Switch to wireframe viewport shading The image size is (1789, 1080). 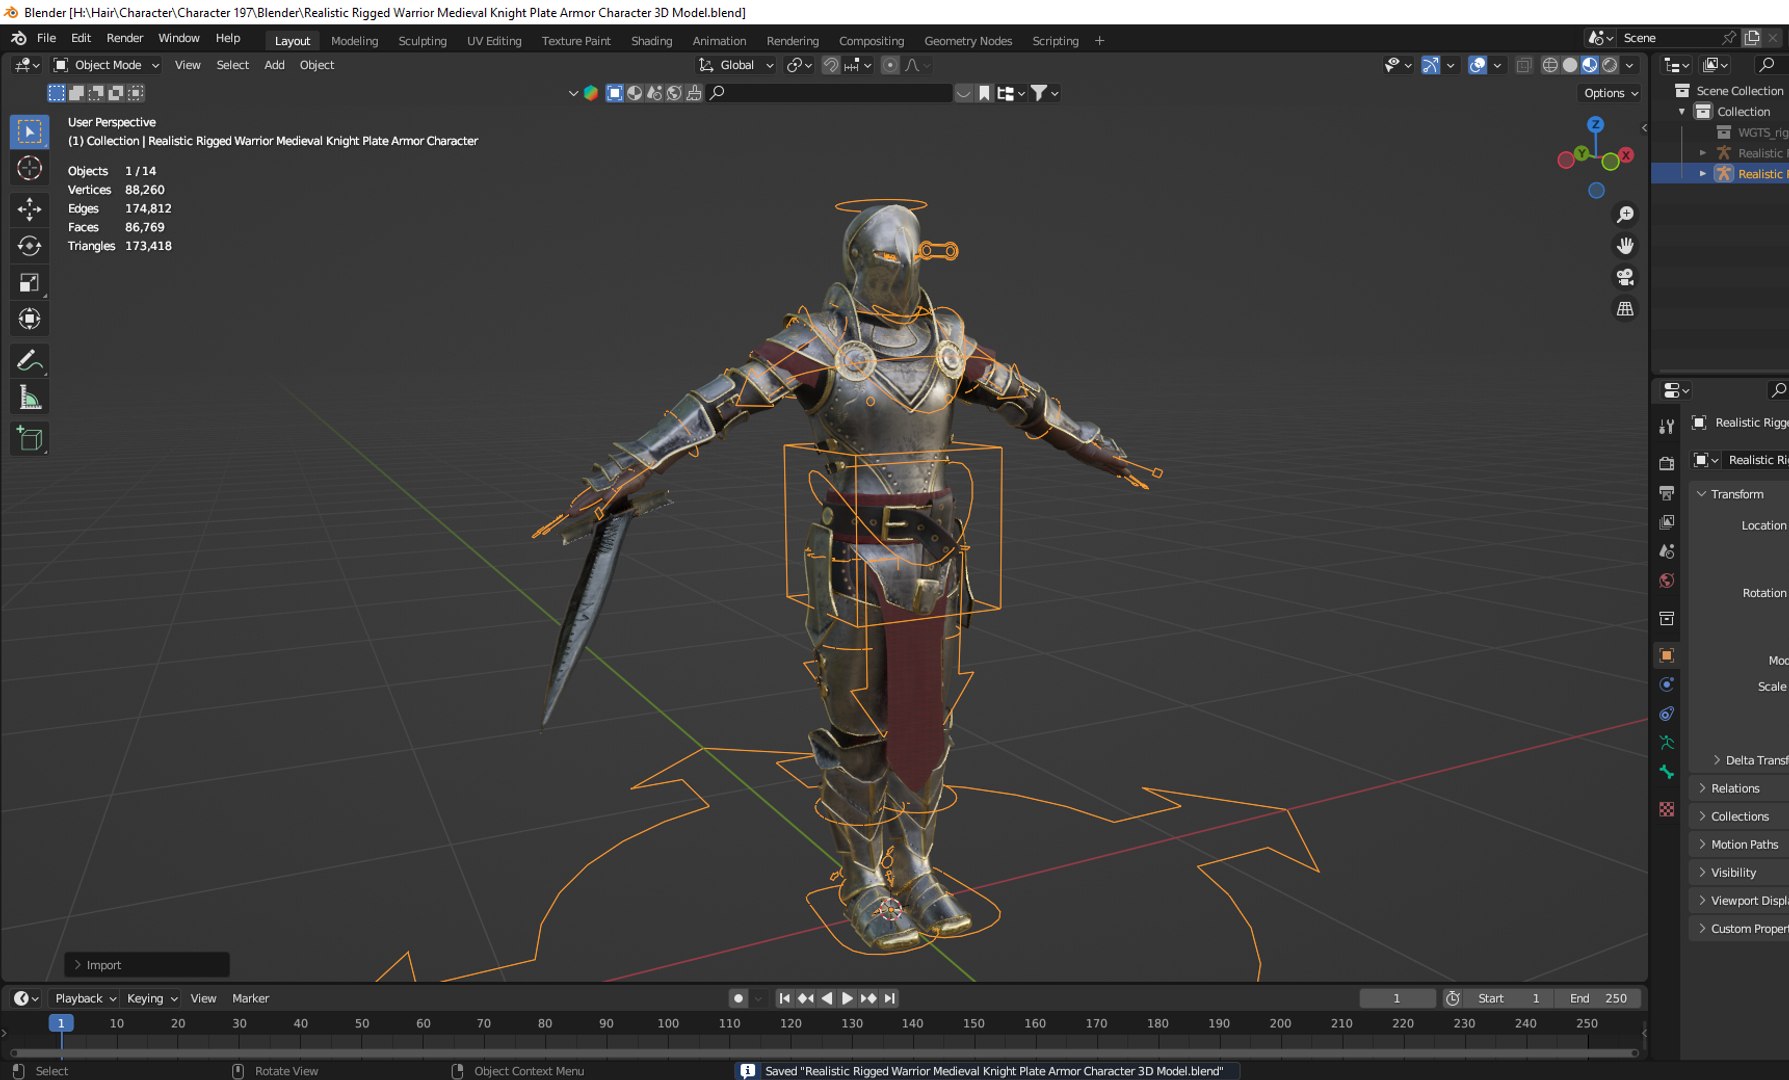point(1550,65)
